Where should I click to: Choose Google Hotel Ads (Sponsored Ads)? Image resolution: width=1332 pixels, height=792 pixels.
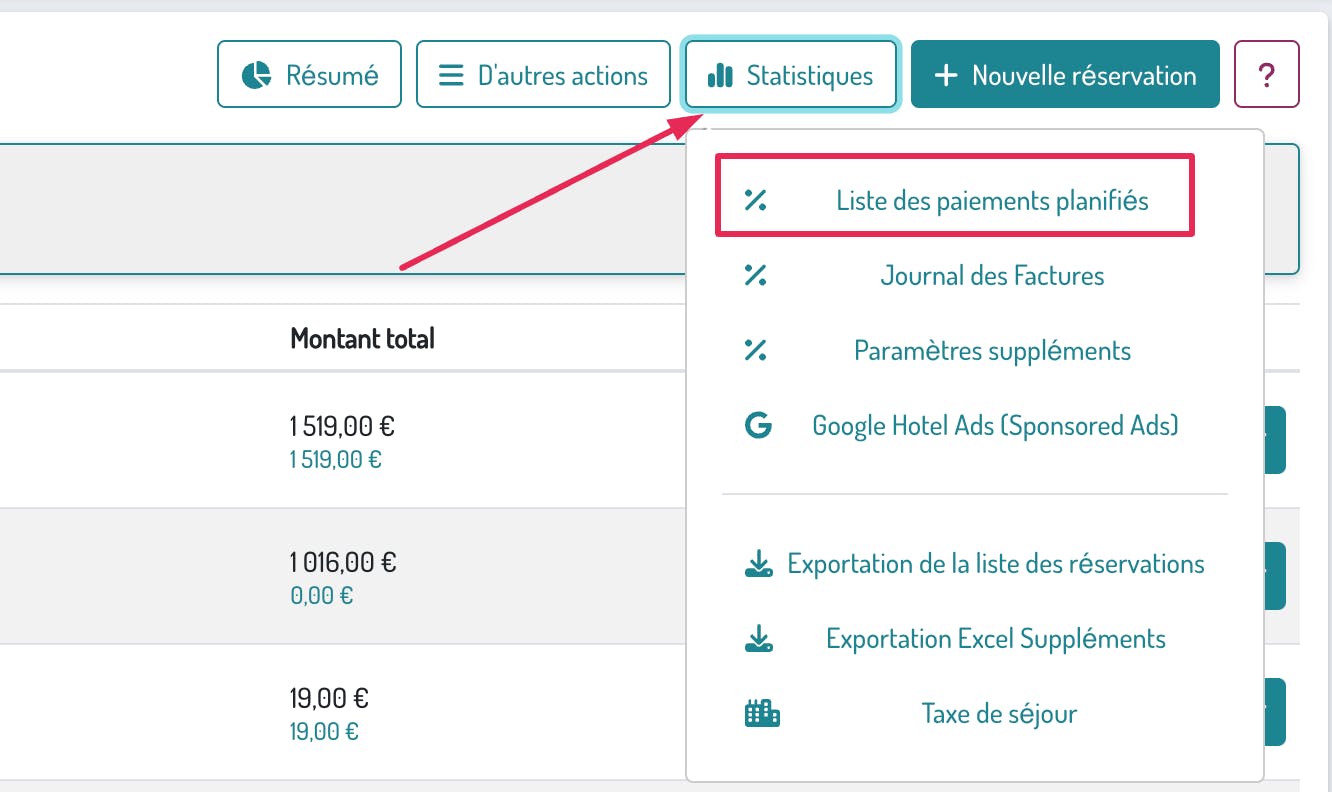995,426
